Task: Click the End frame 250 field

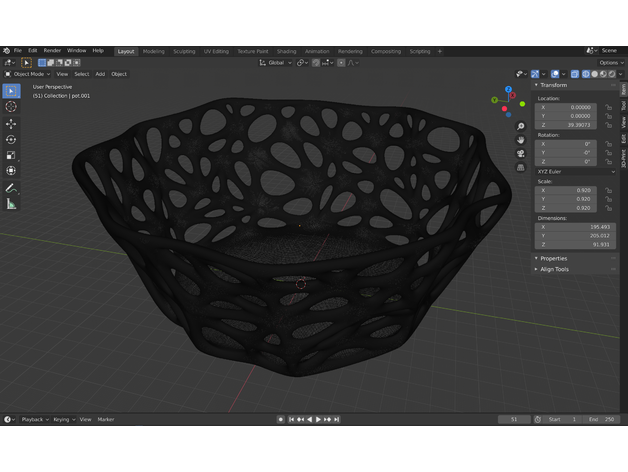Action: [x=602, y=420]
